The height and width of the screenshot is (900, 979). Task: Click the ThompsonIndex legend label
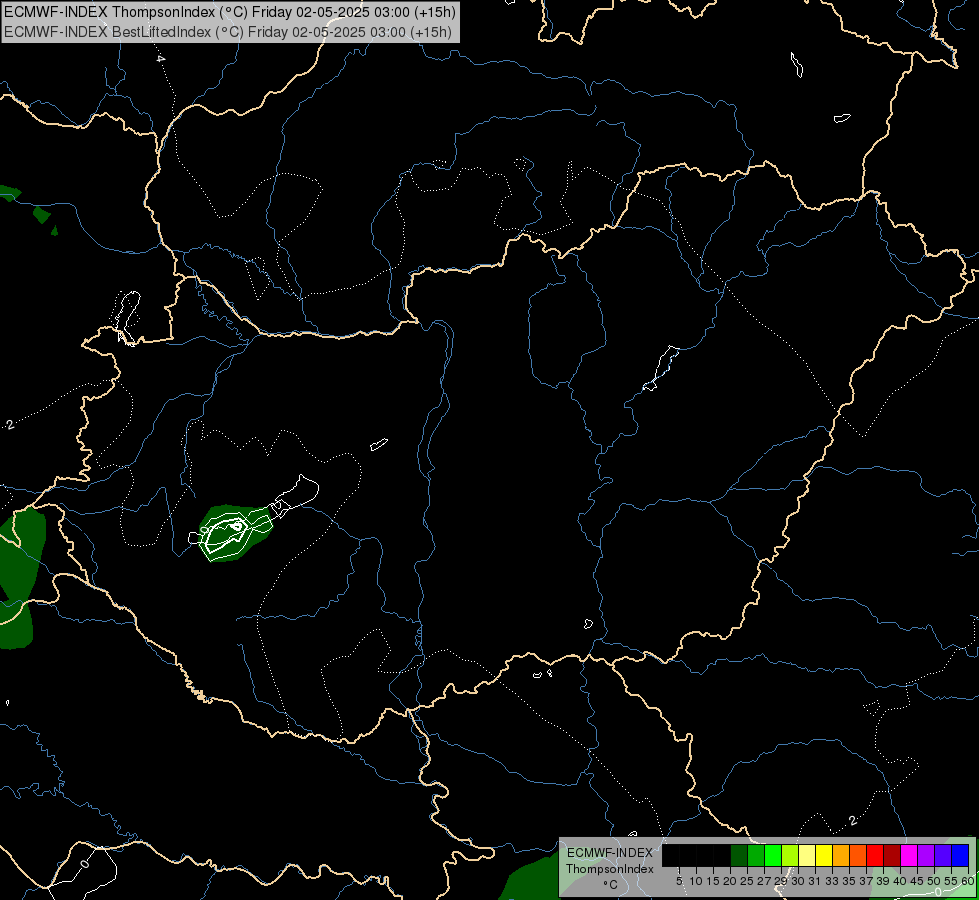[x=609, y=869]
